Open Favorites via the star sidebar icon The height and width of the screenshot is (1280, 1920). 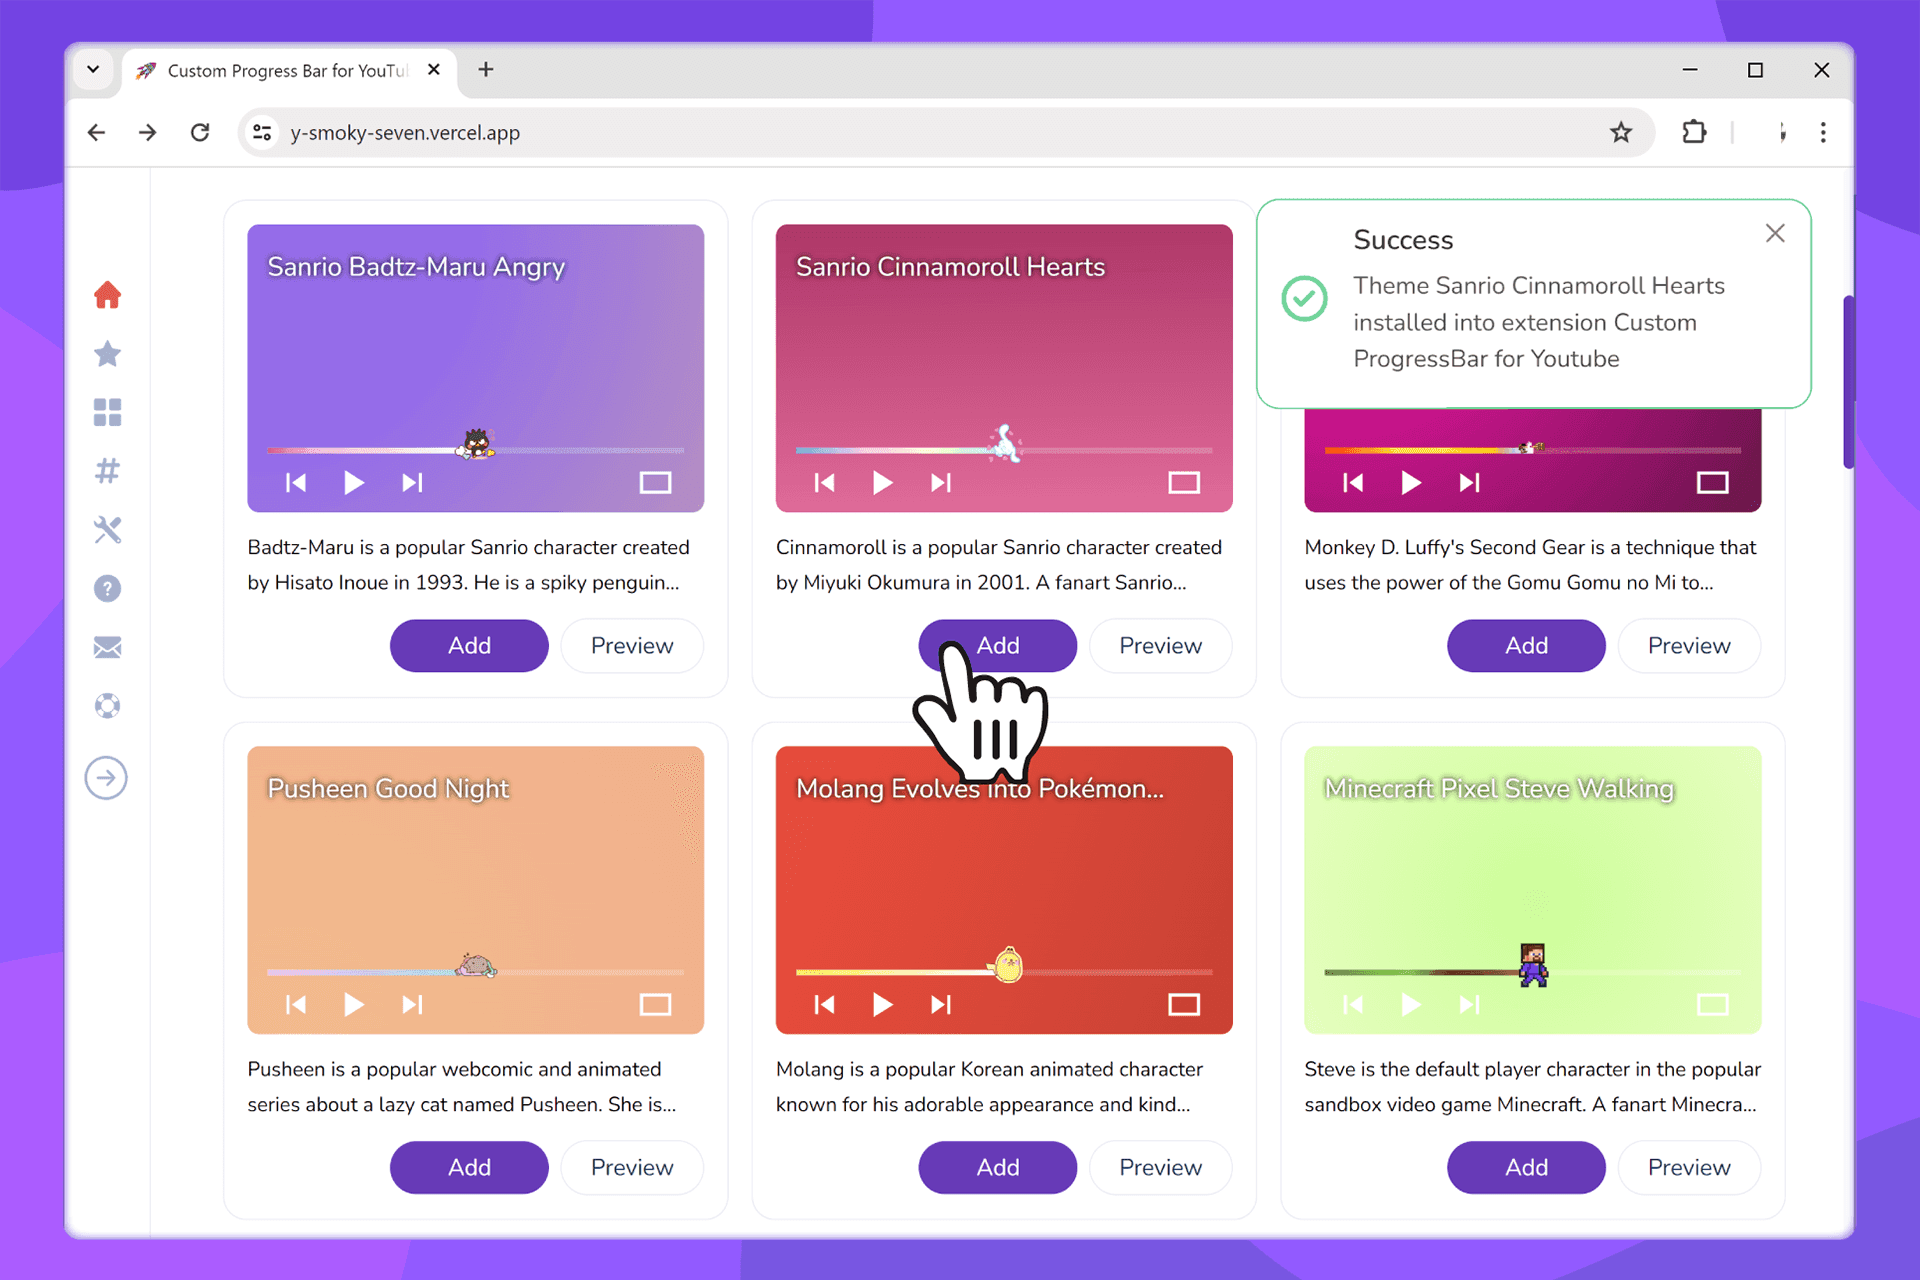pyautogui.click(x=107, y=353)
